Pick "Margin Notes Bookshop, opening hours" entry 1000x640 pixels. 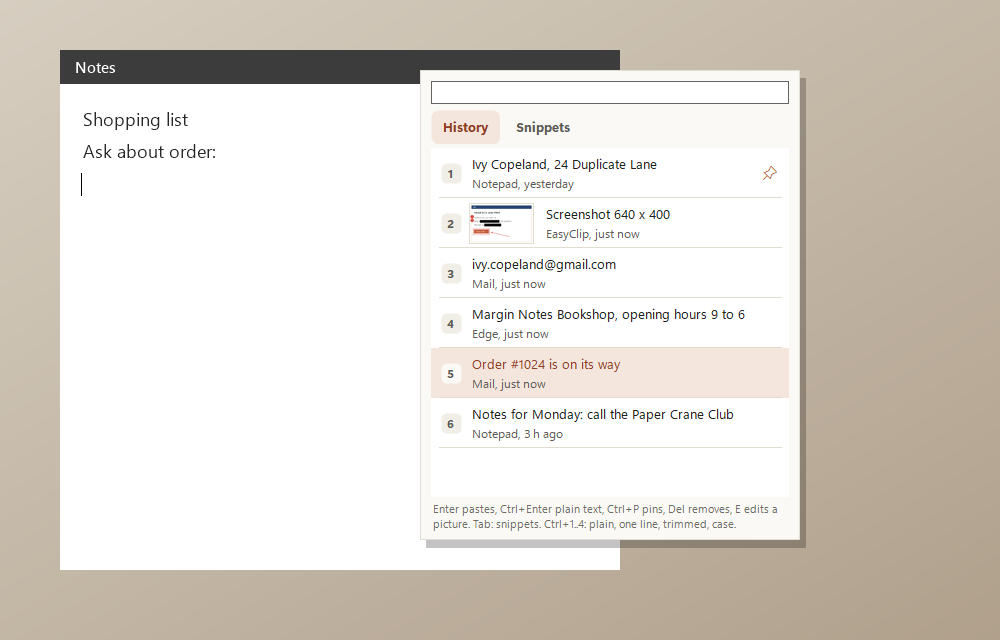pos(610,323)
